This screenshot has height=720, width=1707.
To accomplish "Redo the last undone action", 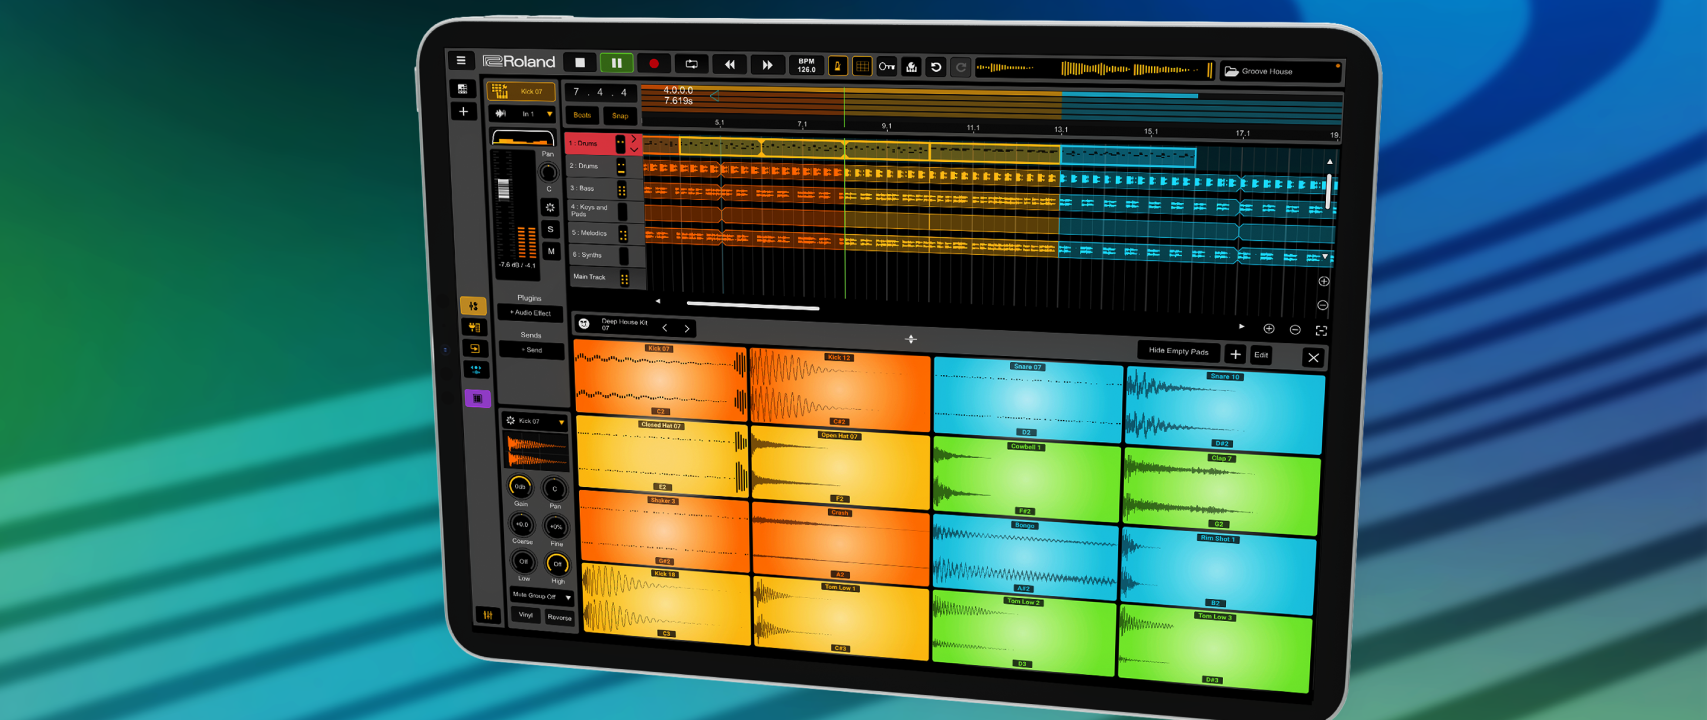I will (x=960, y=68).
